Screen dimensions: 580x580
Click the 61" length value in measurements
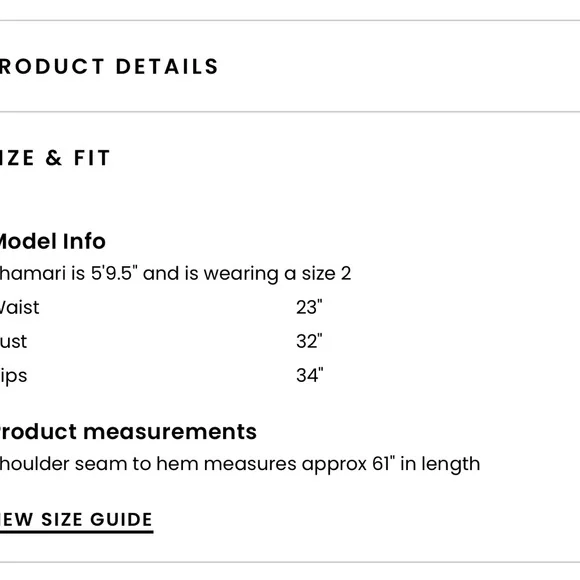tap(384, 464)
